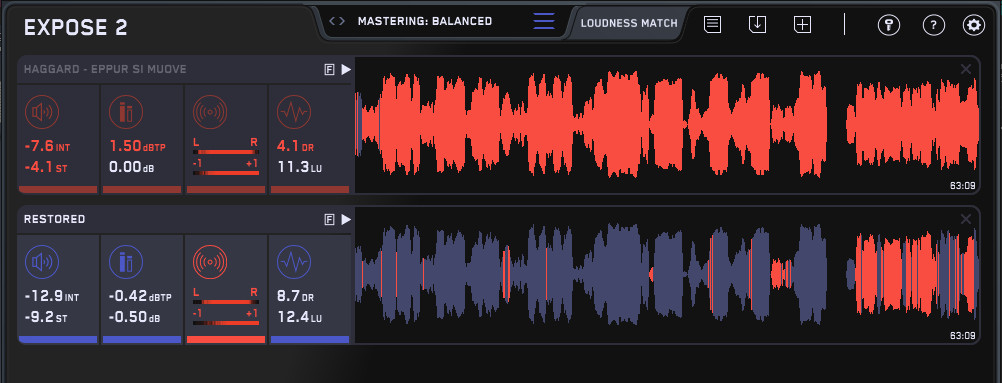Remove the Restored track with the X
1002x383 pixels.
tap(966, 219)
